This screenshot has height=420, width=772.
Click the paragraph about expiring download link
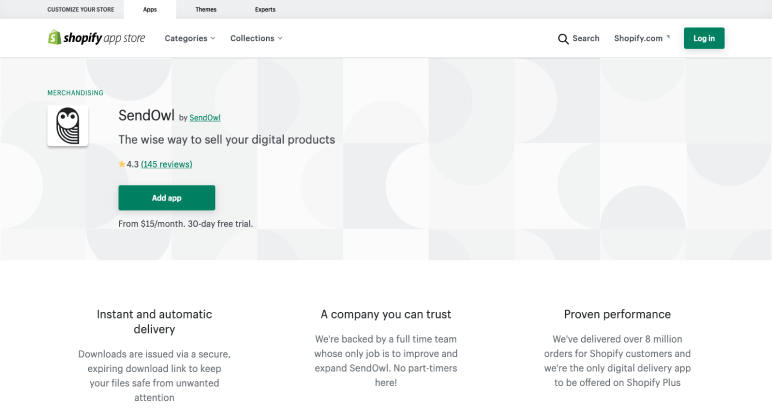[154, 375]
